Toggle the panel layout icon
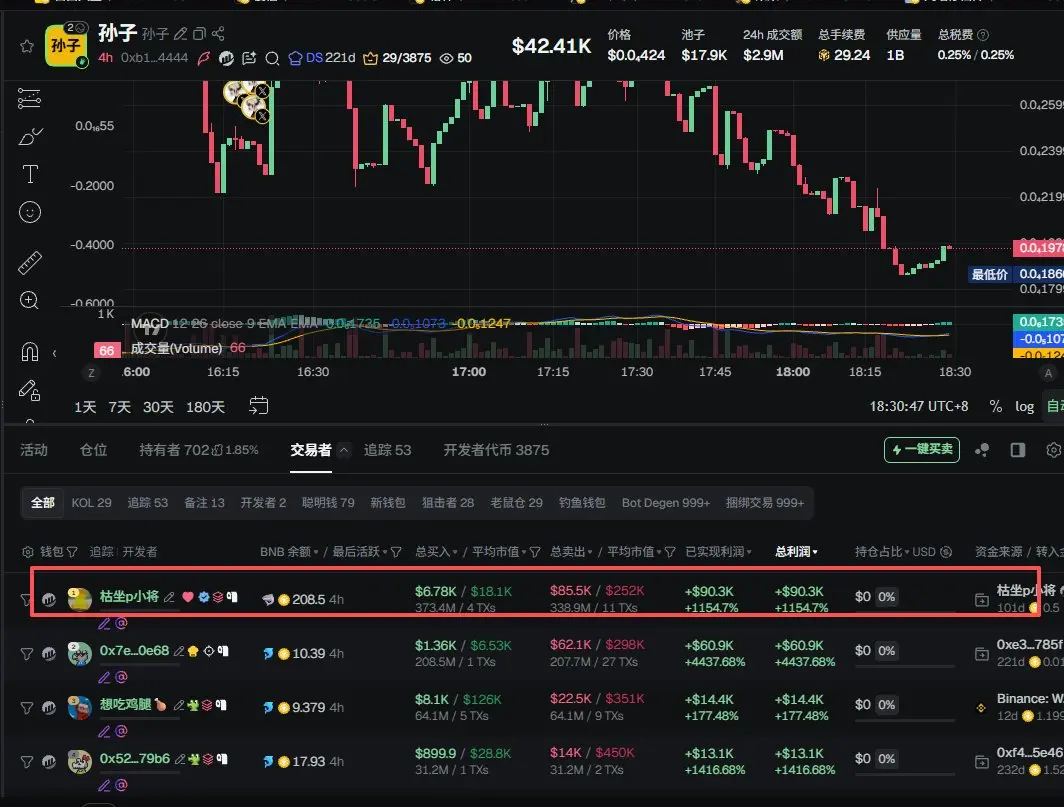This screenshot has width=1064, height=807. [x=1018, y=450]
